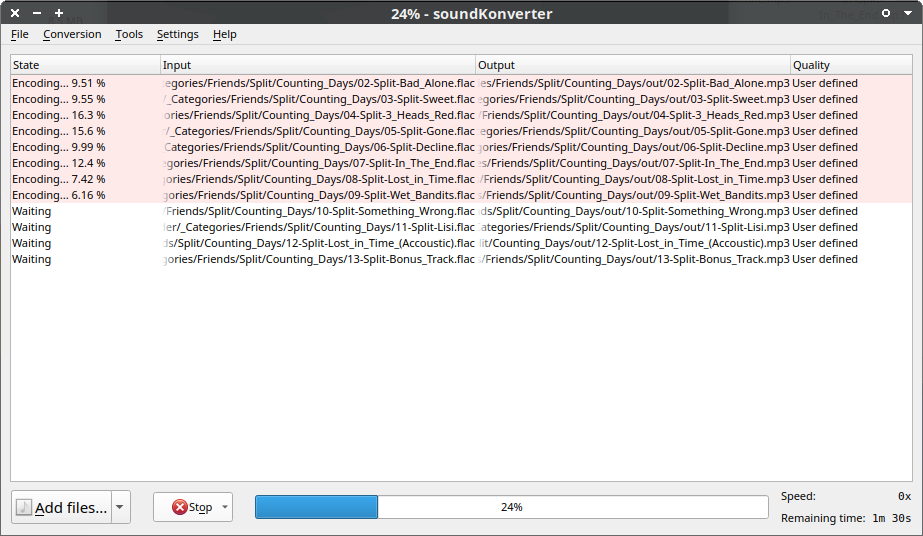The height and width of the screenshot is (536, 923).
Task: Click the window pin icon in title bar
Action: click(885, 13)
